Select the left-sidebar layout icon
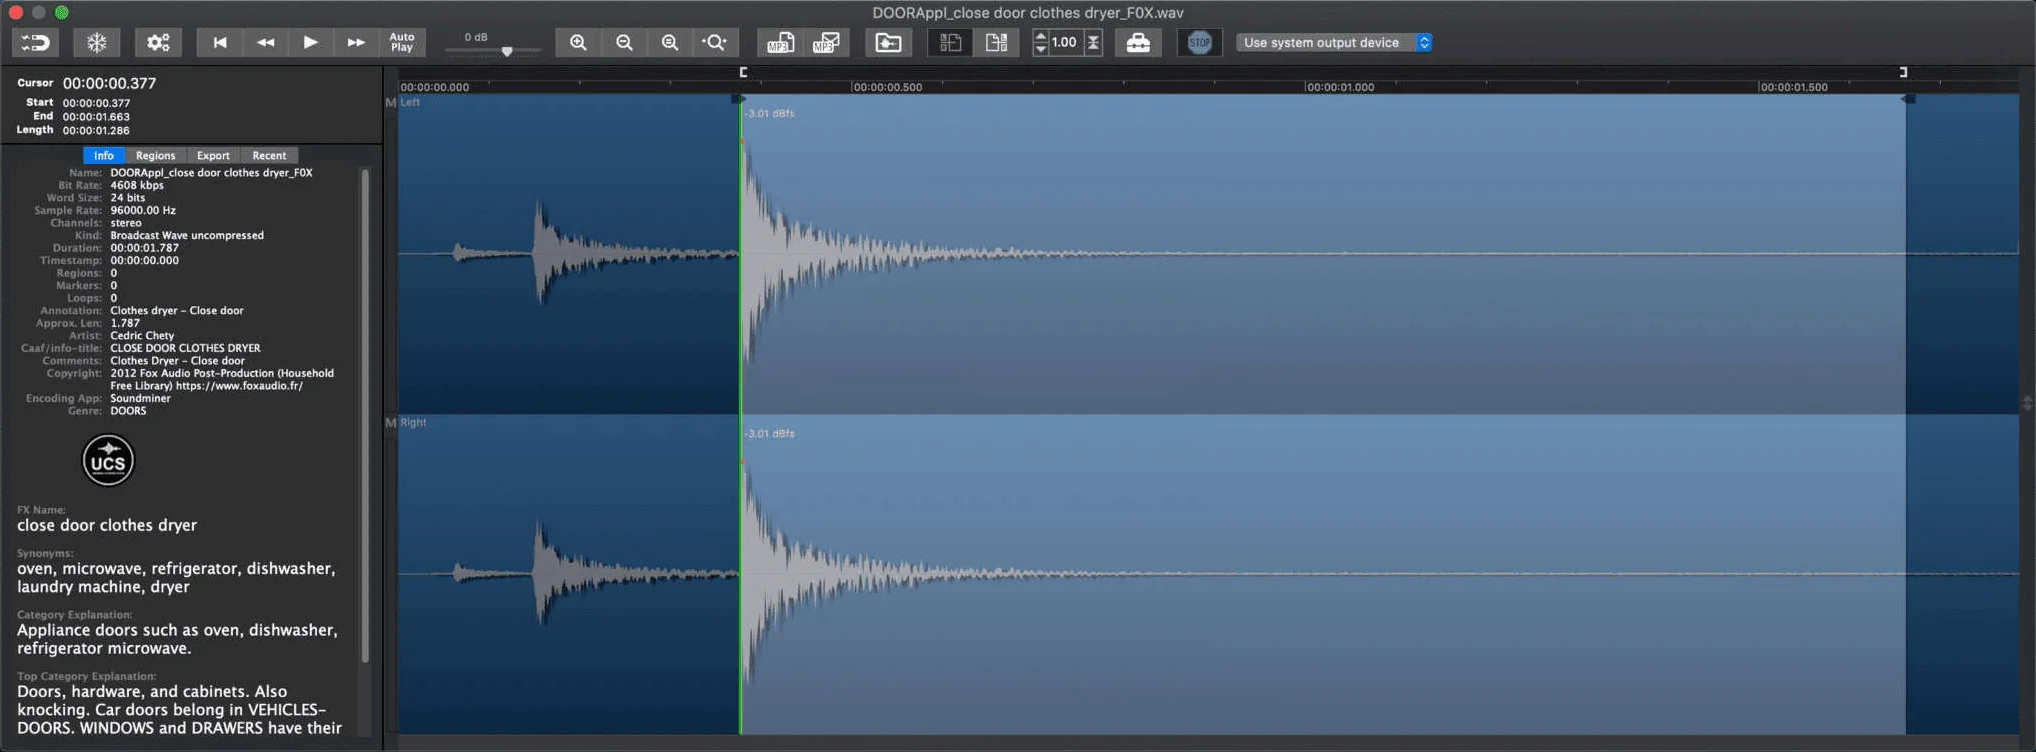This screenshot has height=752, width=2036. coord(950,42)
